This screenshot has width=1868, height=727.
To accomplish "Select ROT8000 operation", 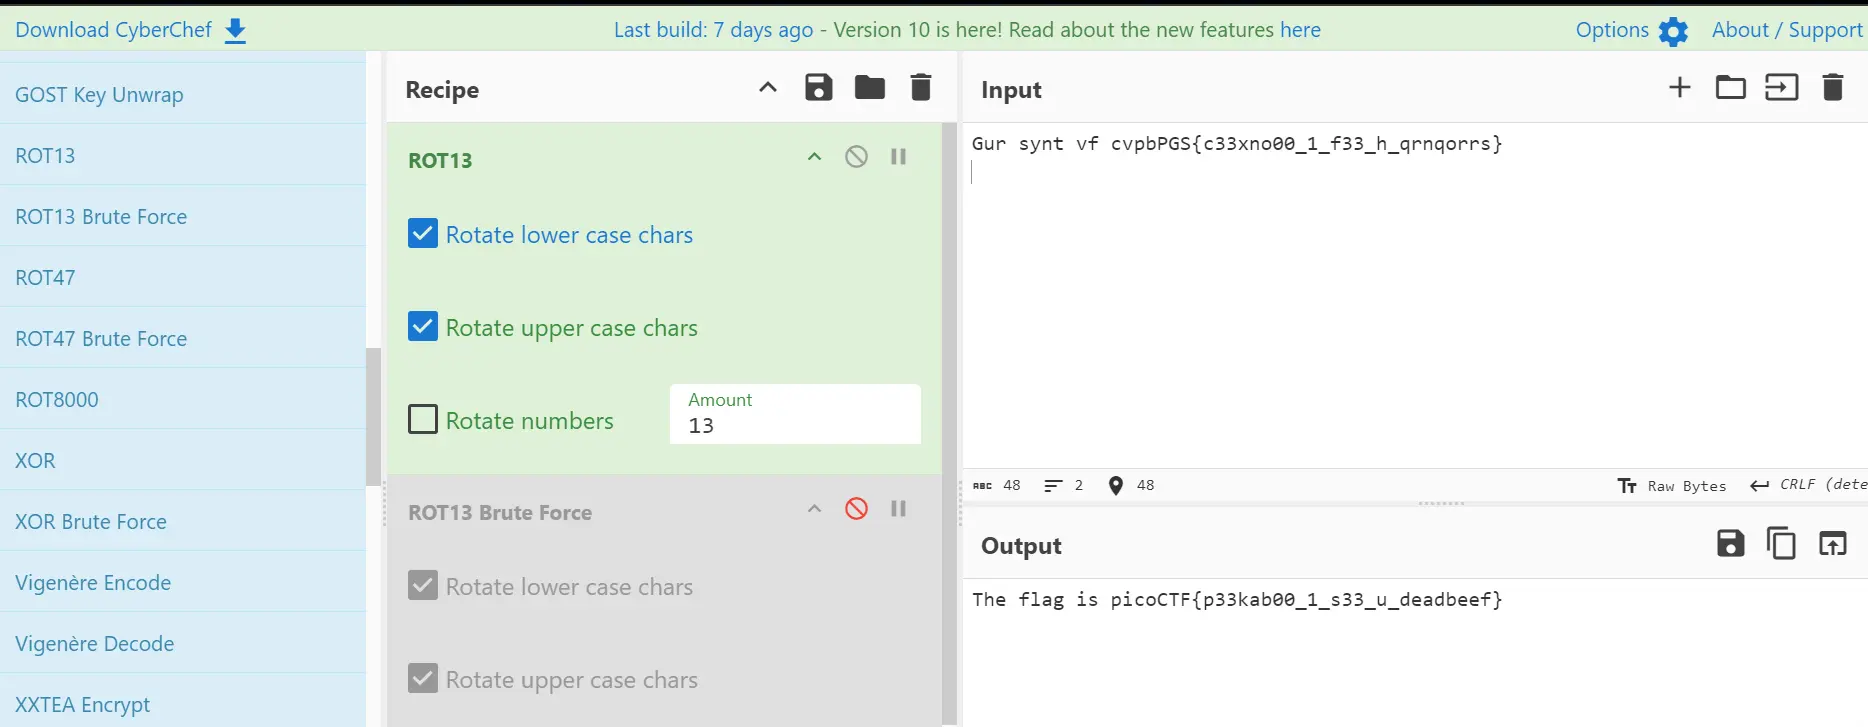I will [x=183, y=399].
